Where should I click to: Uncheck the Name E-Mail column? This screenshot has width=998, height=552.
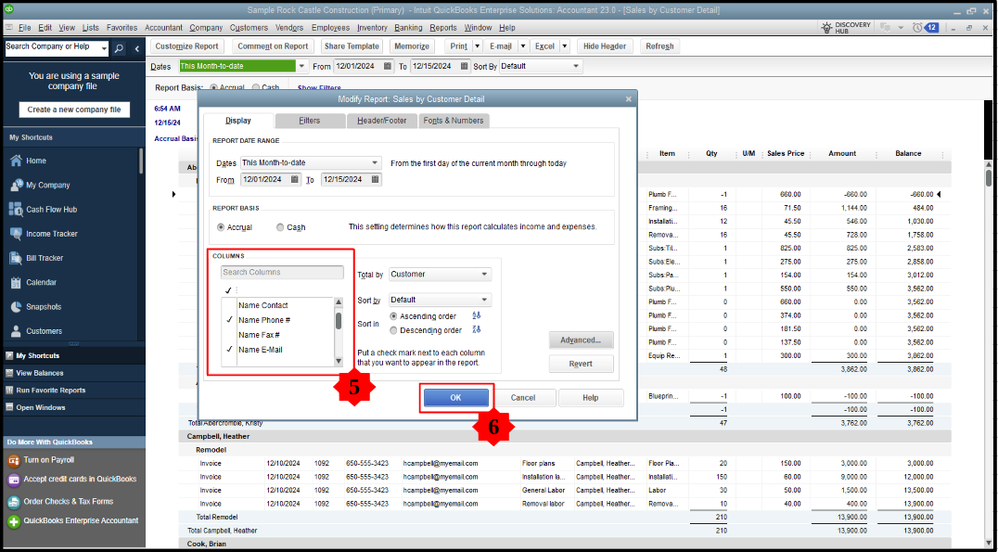point(229,350)
